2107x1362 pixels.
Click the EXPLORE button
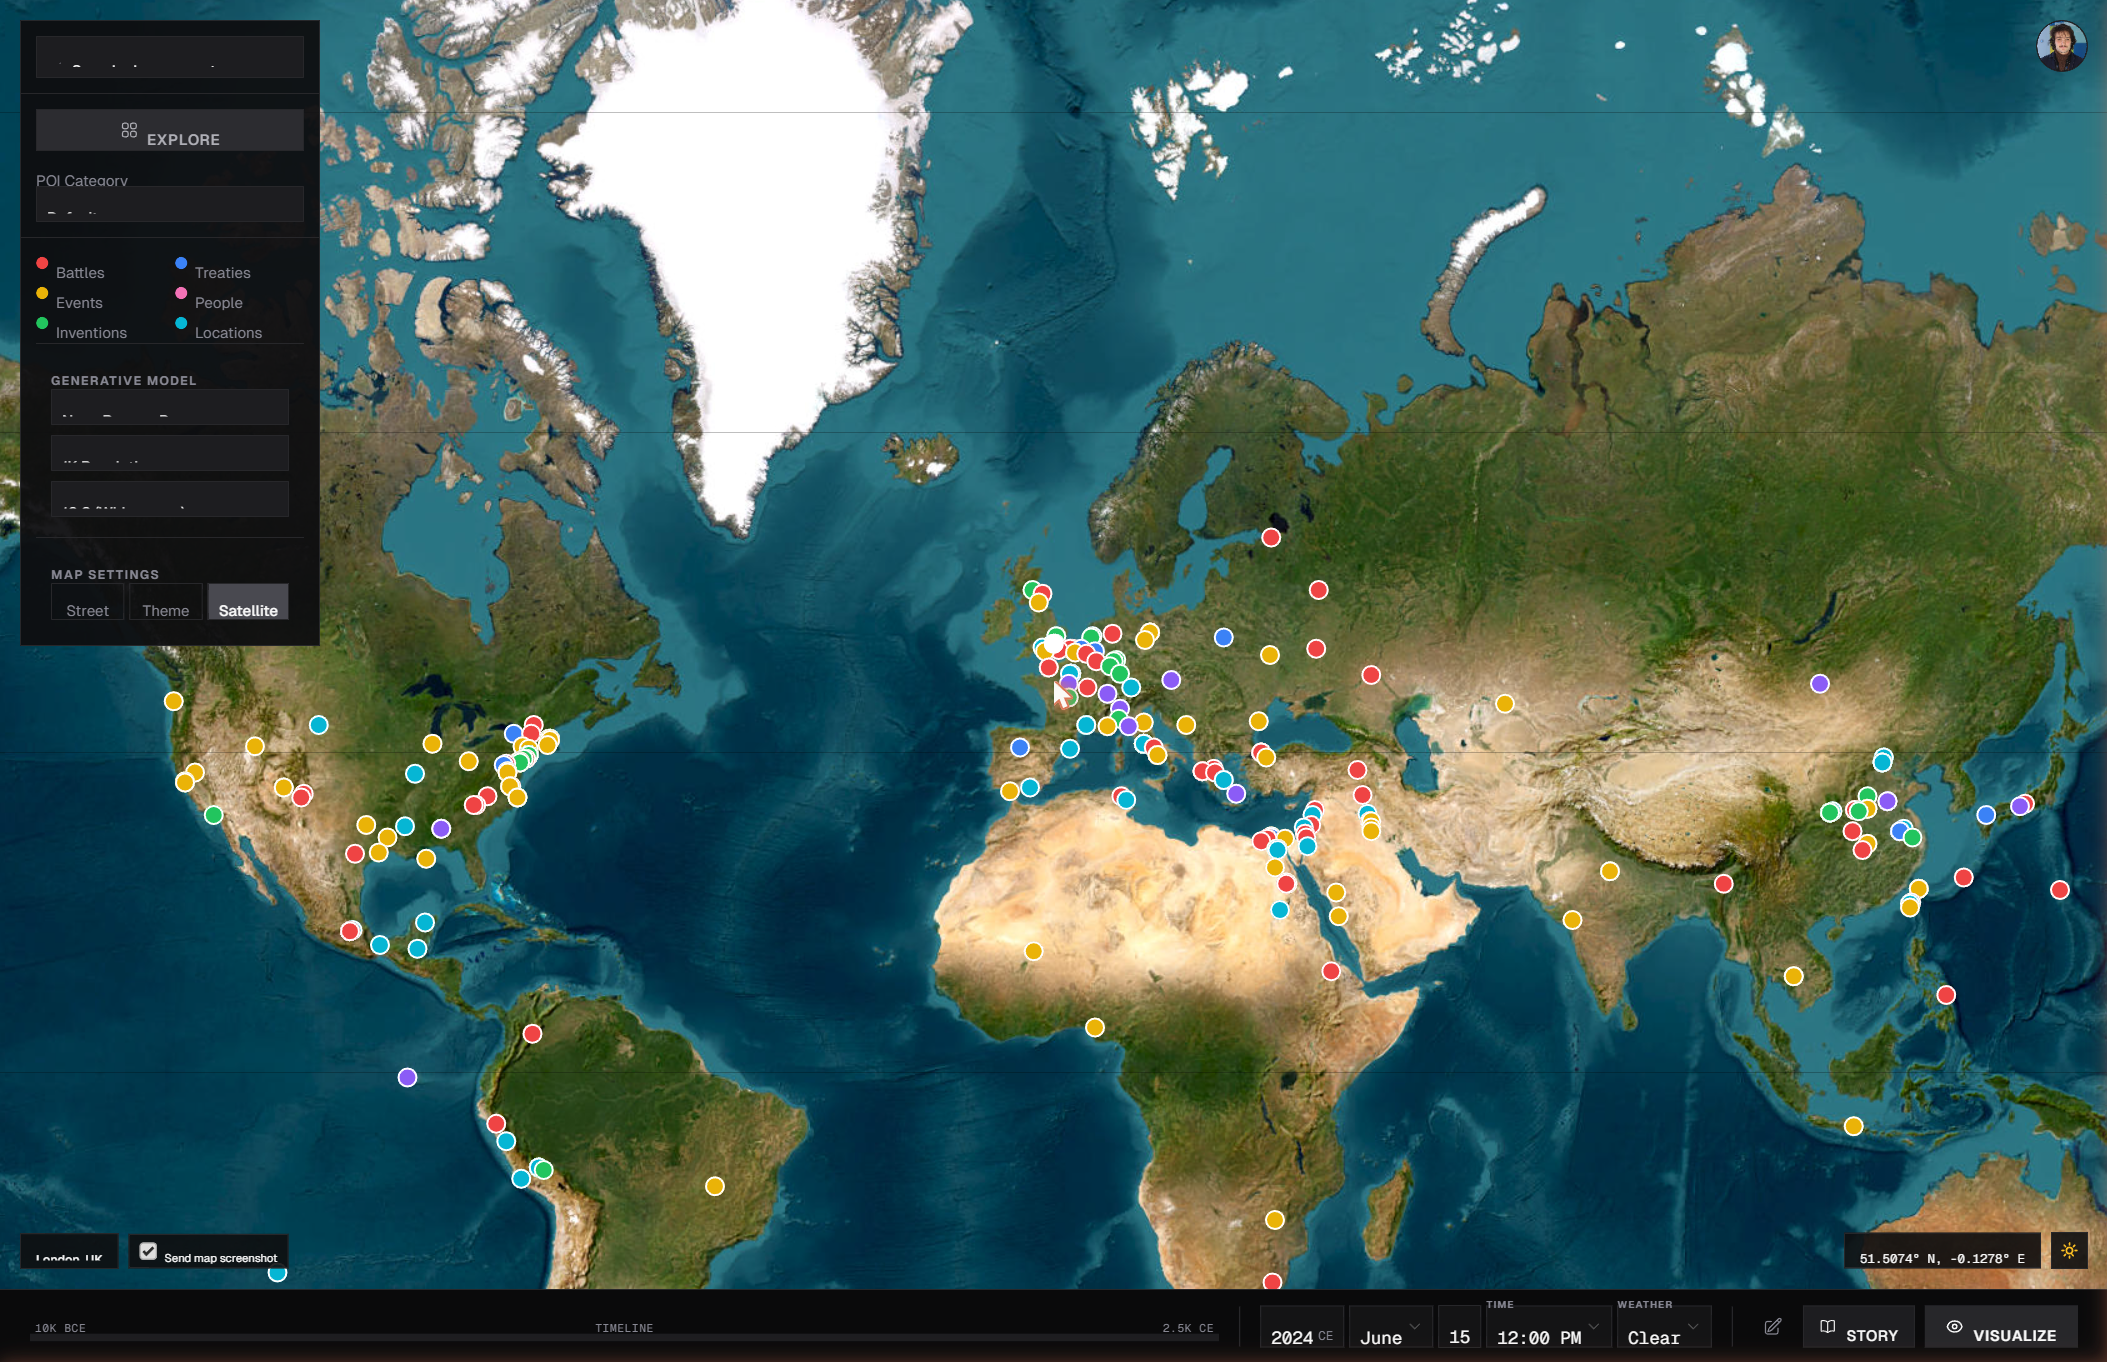click(170, 130)
